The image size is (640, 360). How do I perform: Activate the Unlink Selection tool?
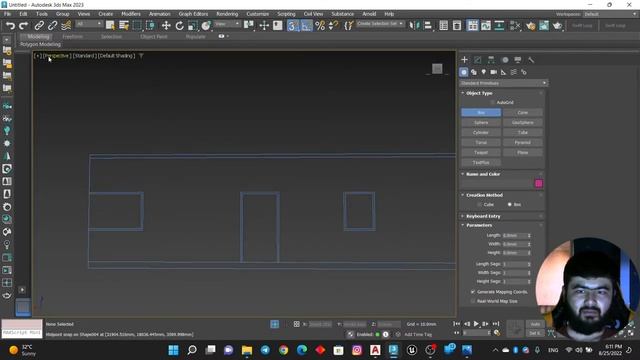pos(52,26)
